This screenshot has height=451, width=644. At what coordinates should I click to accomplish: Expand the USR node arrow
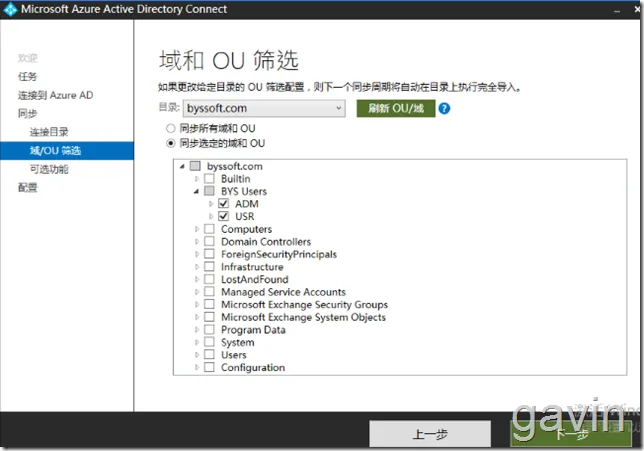[x=211, y=216]
